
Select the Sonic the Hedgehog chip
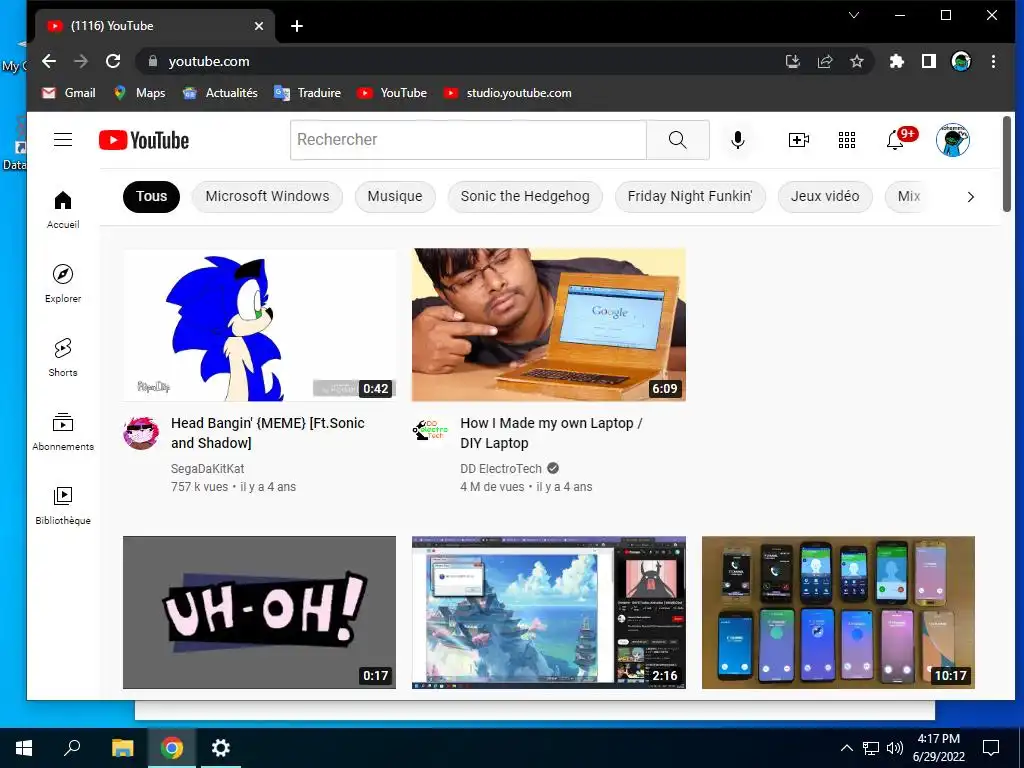pos(525,197)
